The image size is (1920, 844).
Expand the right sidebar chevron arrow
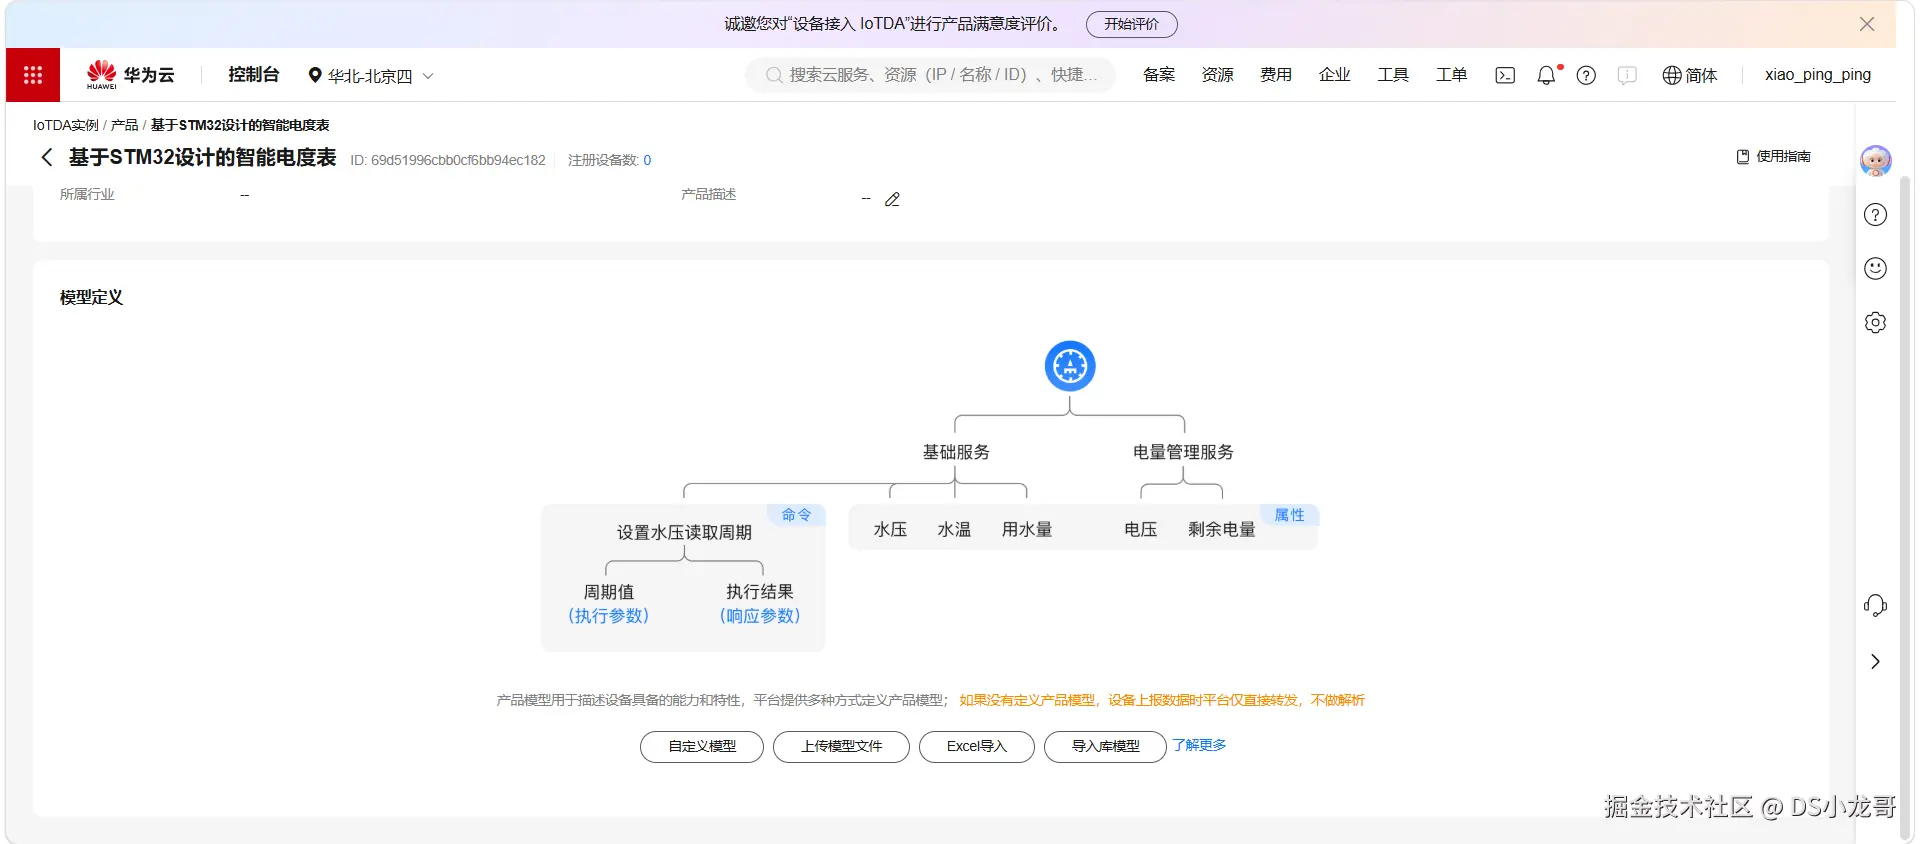click(x=1875, y=662)
